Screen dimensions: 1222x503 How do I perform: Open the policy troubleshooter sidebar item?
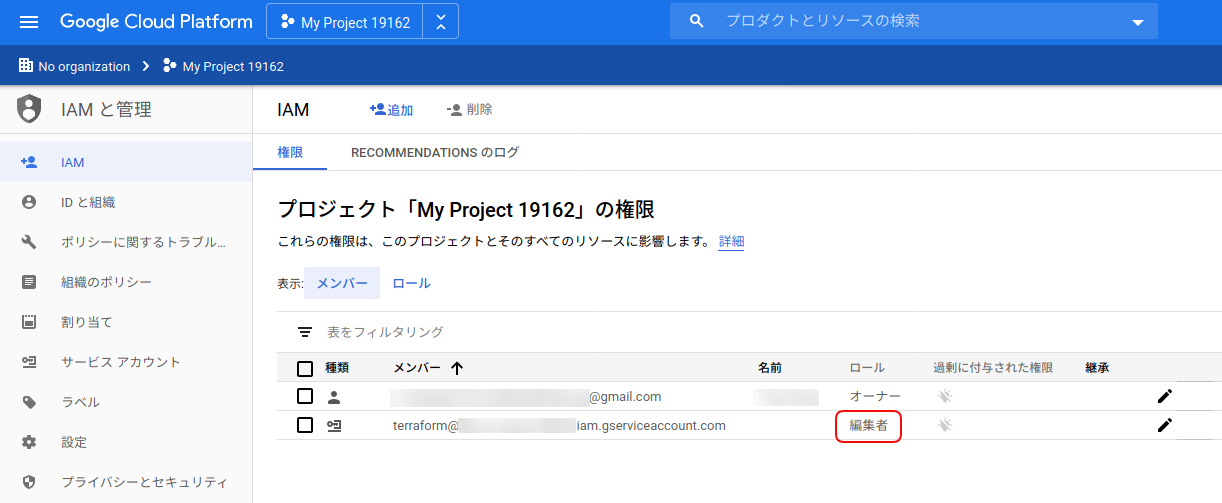(x=126, y=242)
